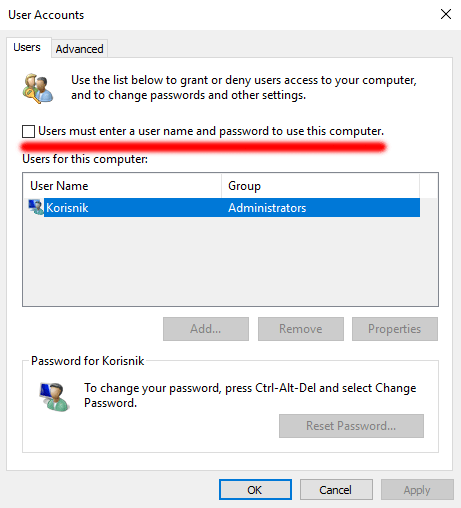Sort the list by the User Name column
This screenshot has width=461, height=508.
tap(122, 186)
